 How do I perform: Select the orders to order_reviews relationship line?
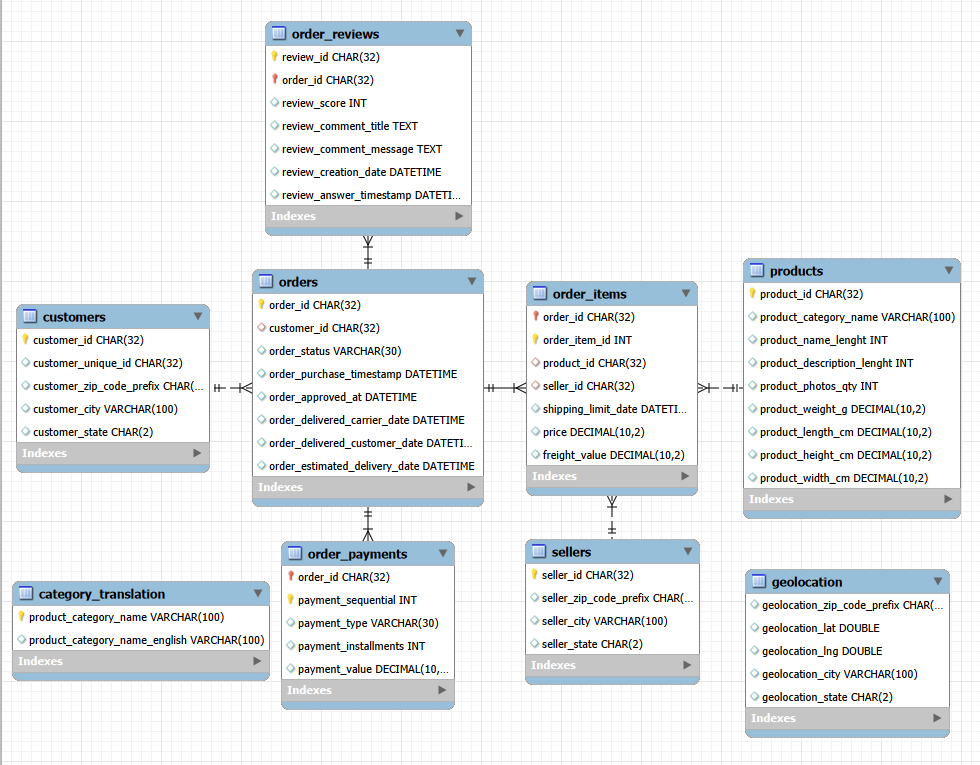click(368, 252)
